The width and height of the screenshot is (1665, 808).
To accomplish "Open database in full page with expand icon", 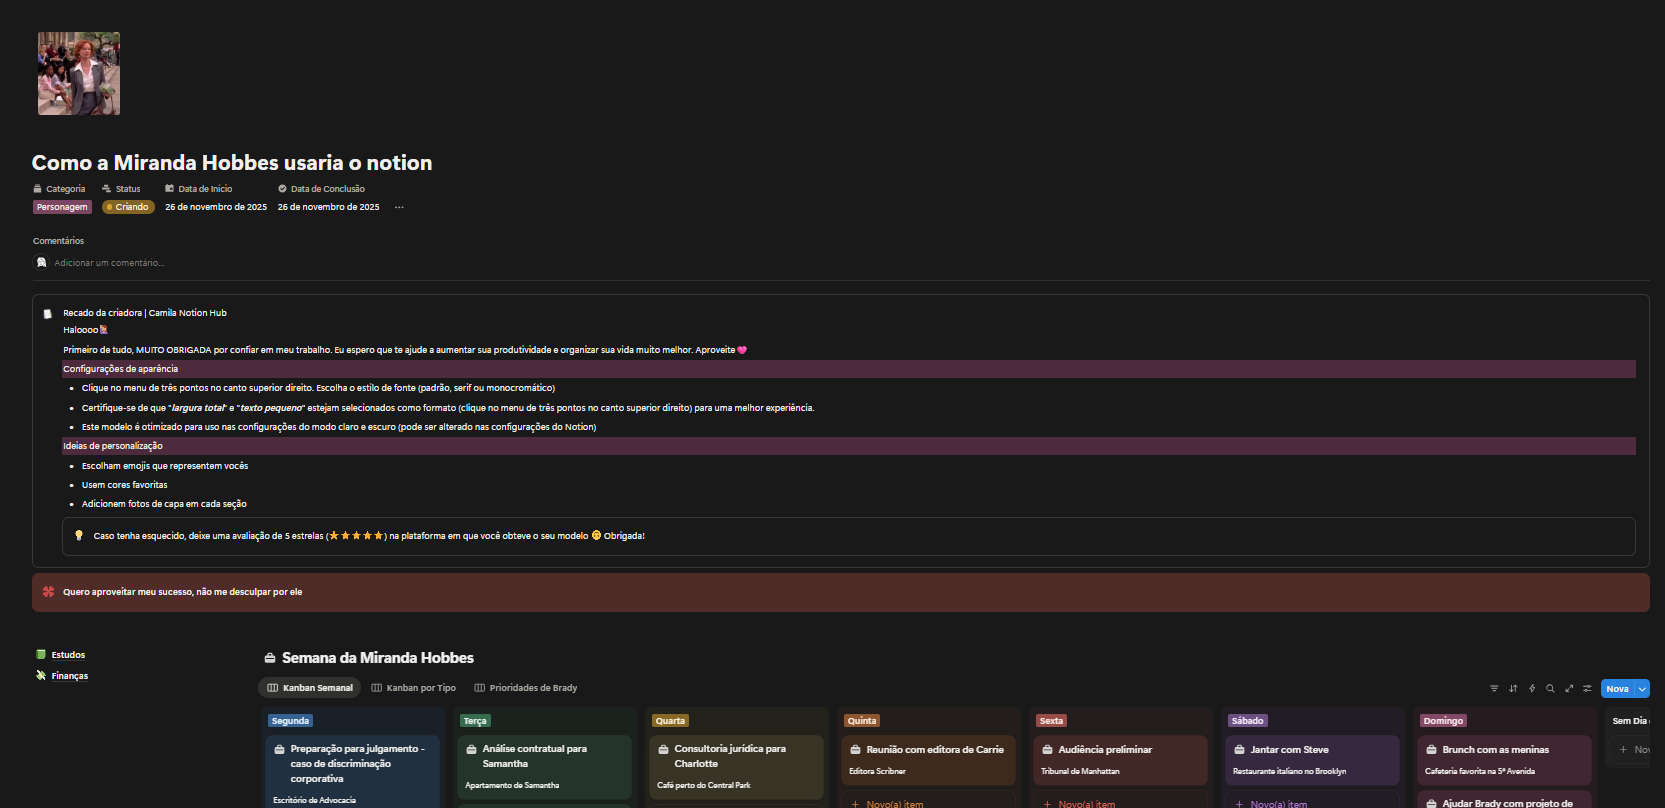I will (x=1569, y=689).
